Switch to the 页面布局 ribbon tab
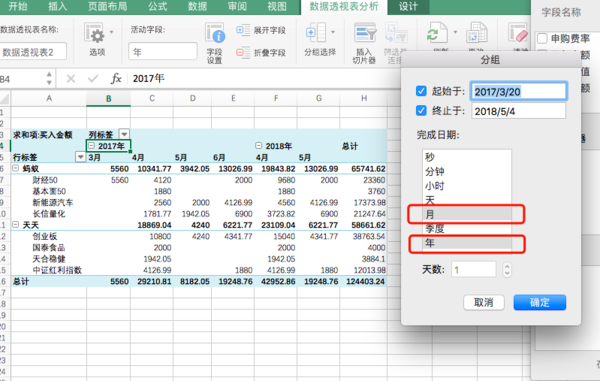600x381 pixels. pos(108,7)
